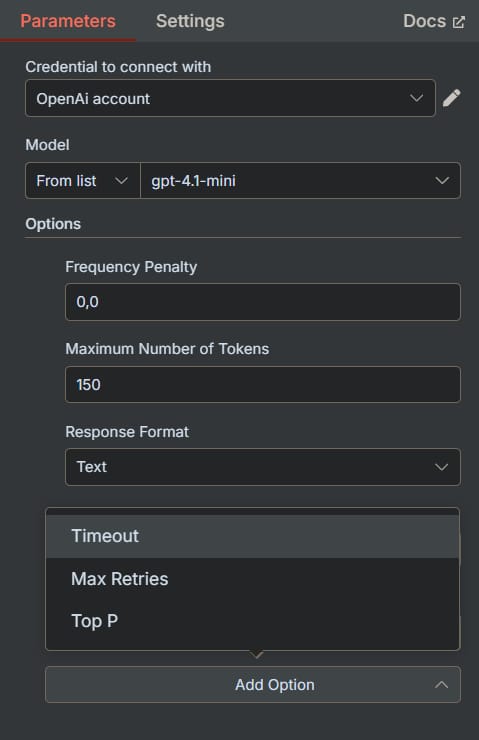
Task: Click the chevron in Response Format field
Action: [x=441, y=467]
